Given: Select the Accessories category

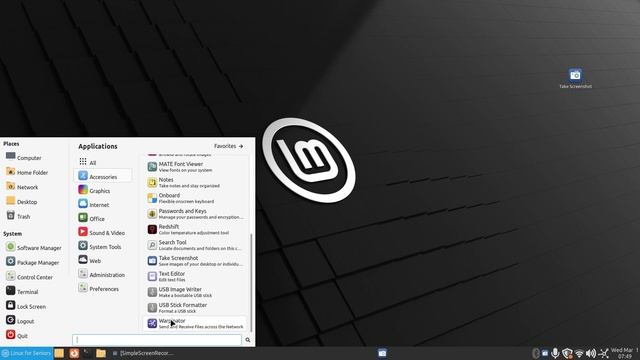Looking at the screenshot, I should (103, 176).
